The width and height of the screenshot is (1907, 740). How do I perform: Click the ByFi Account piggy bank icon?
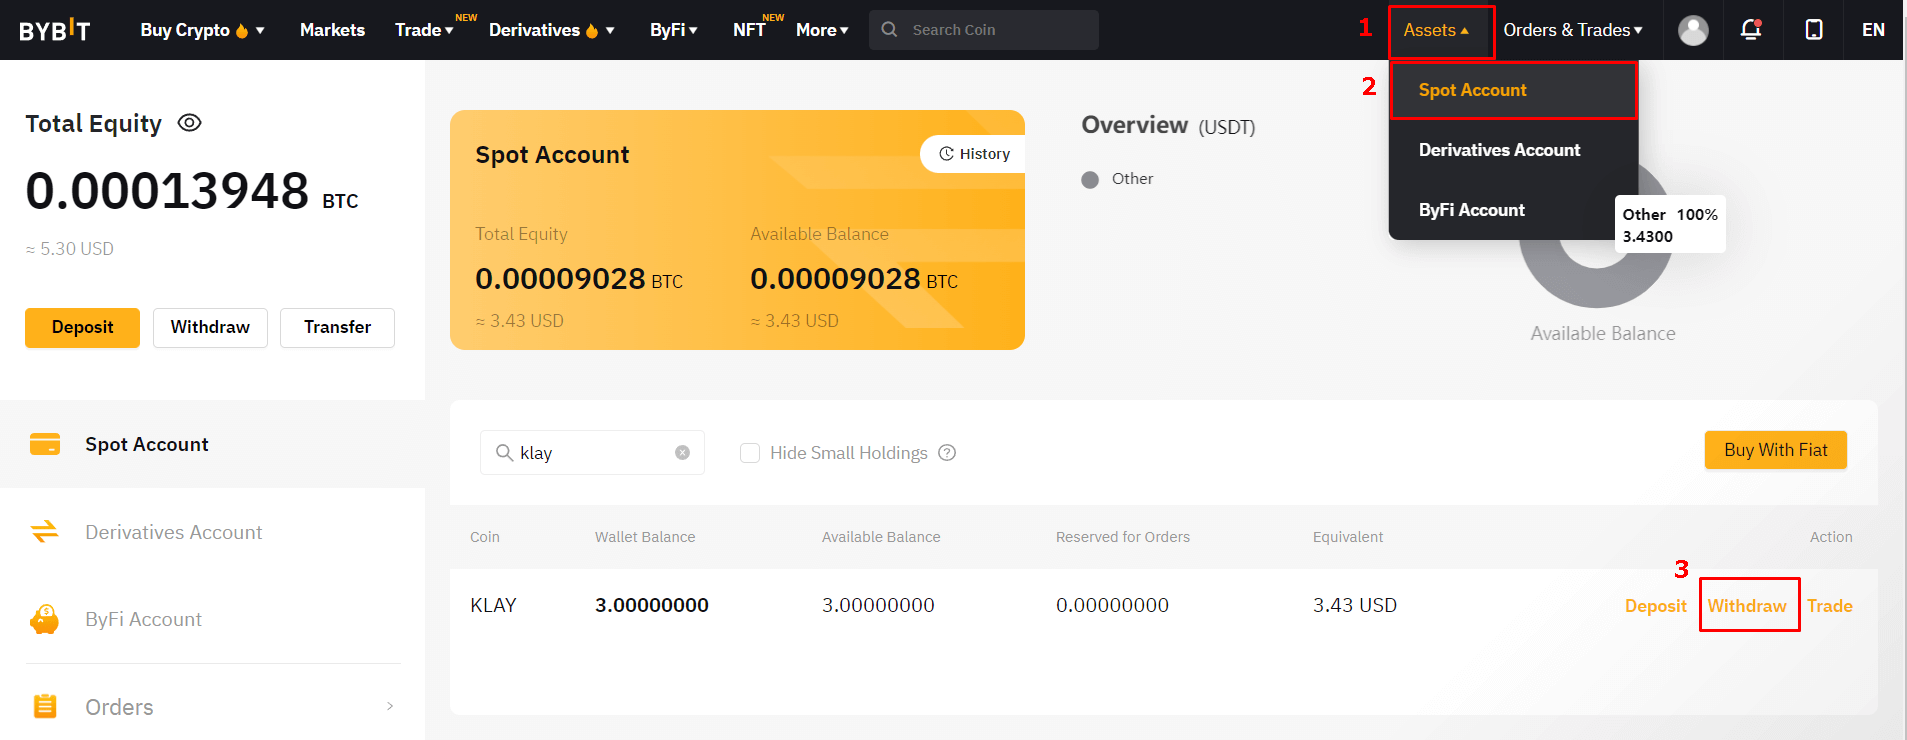(45, 619)
